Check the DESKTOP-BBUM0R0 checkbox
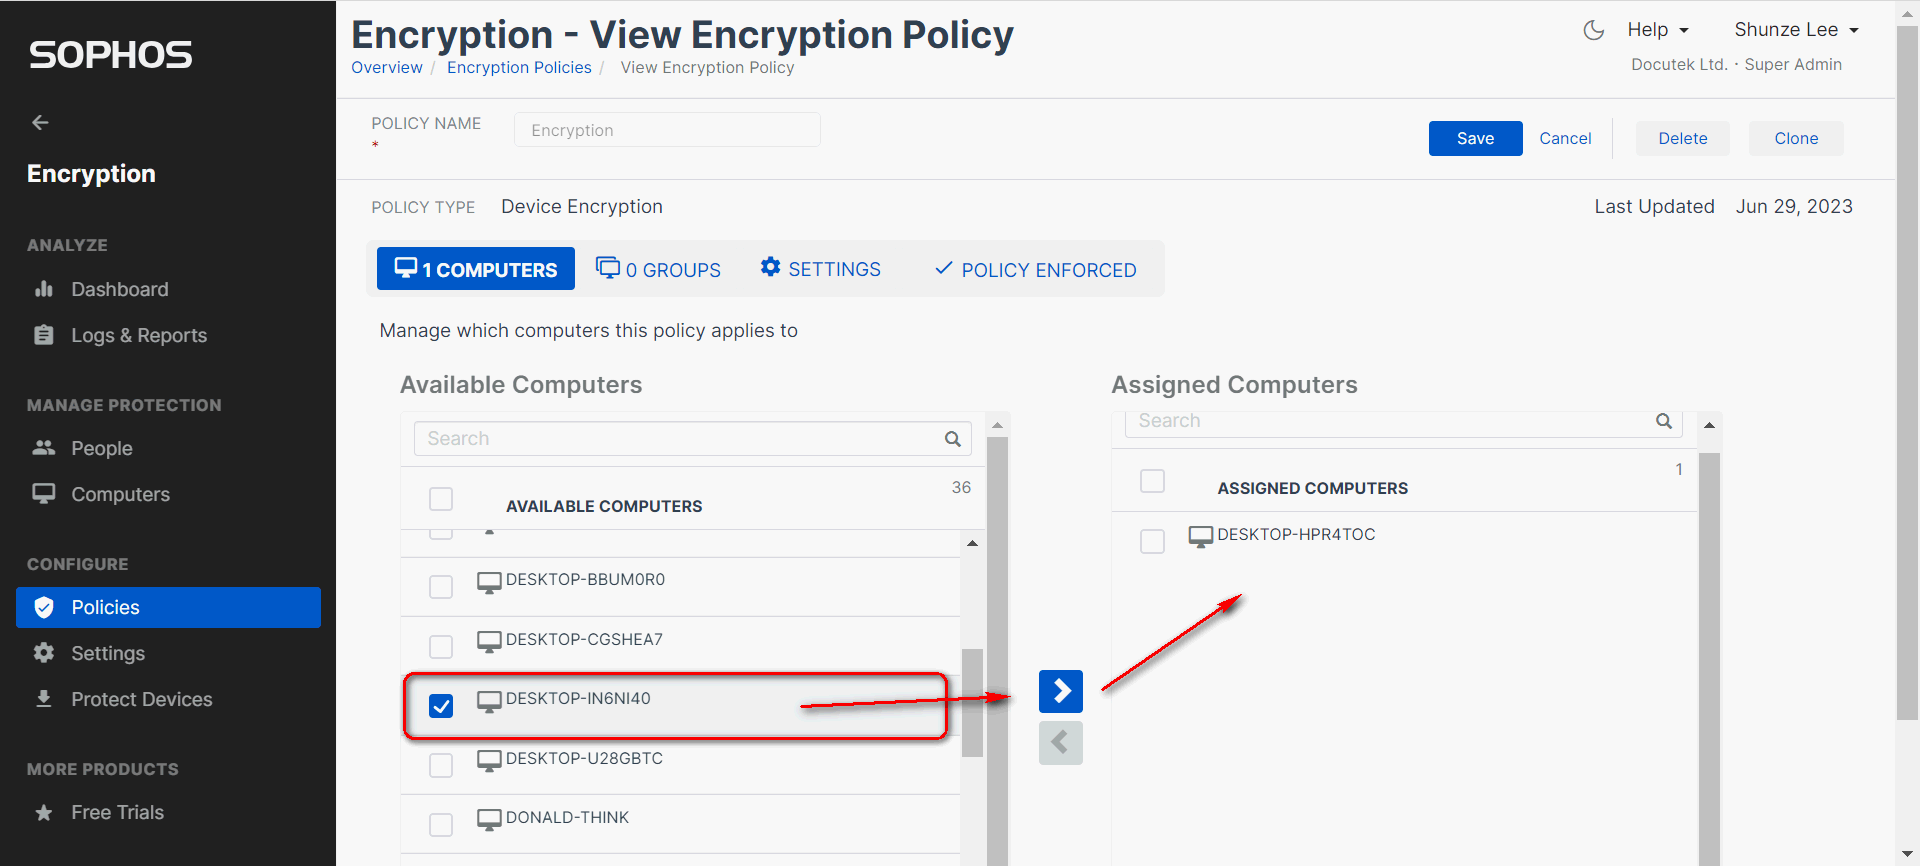Image resolution: width=1920 pixels, height=866 pixels. [441, 587]
